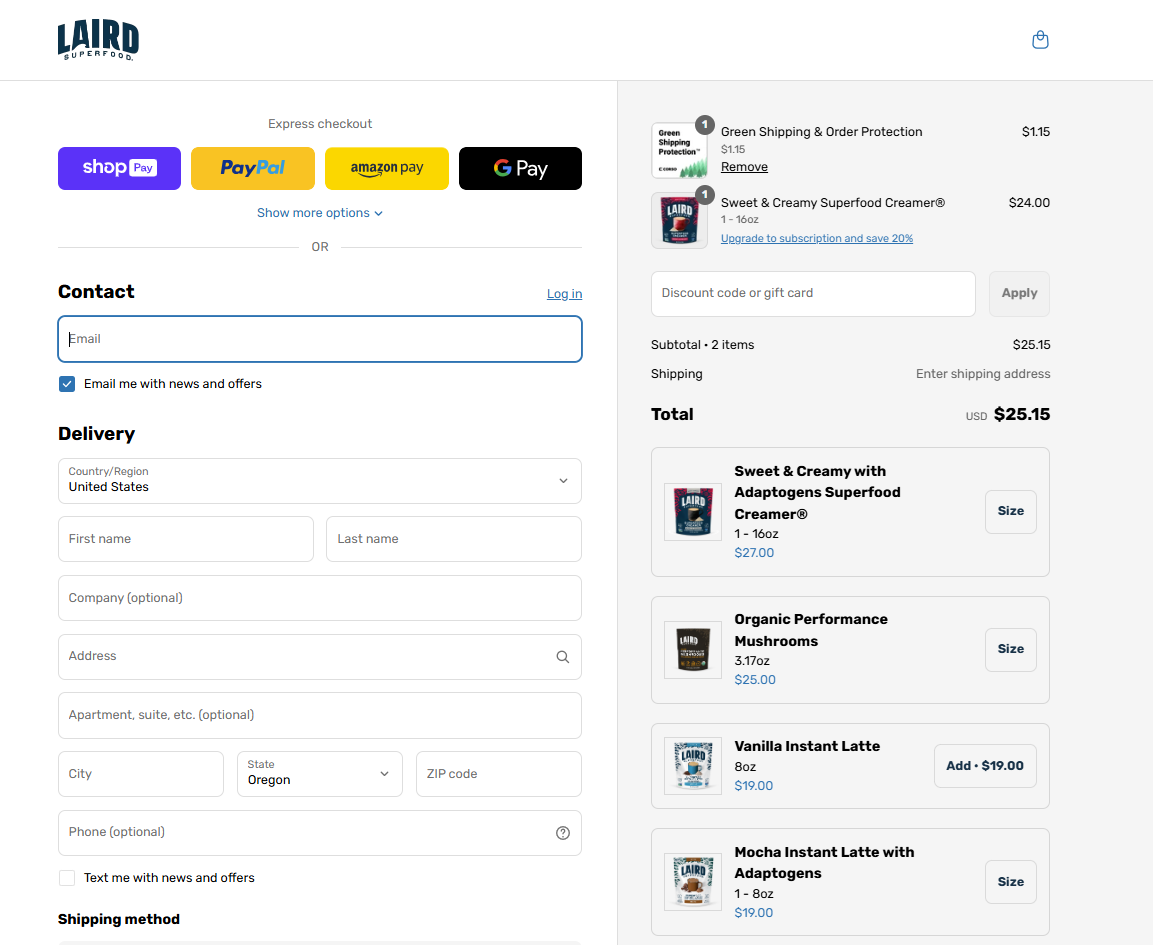Open the shopping bag cart icon
Image resolution: width=1153 pixels, height=945 pixels.
click(x=1040, y=40)
